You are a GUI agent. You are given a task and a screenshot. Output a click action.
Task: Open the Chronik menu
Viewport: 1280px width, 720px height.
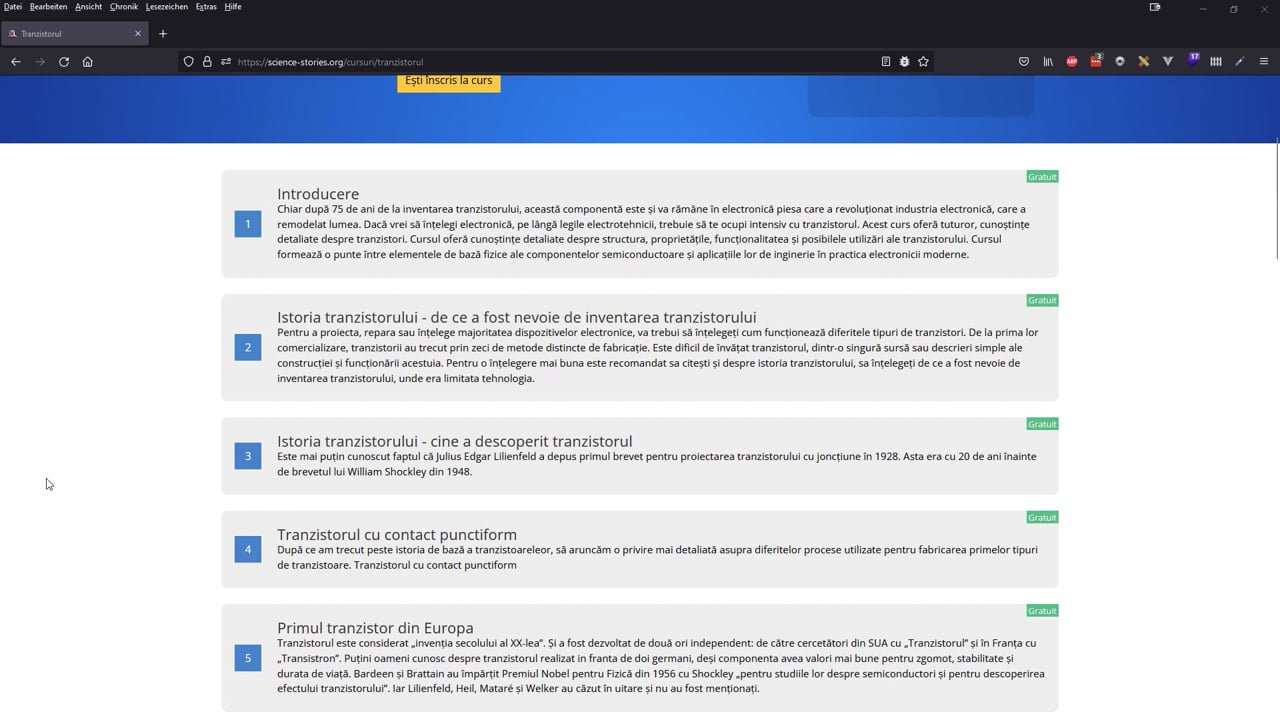pos(124,7)
